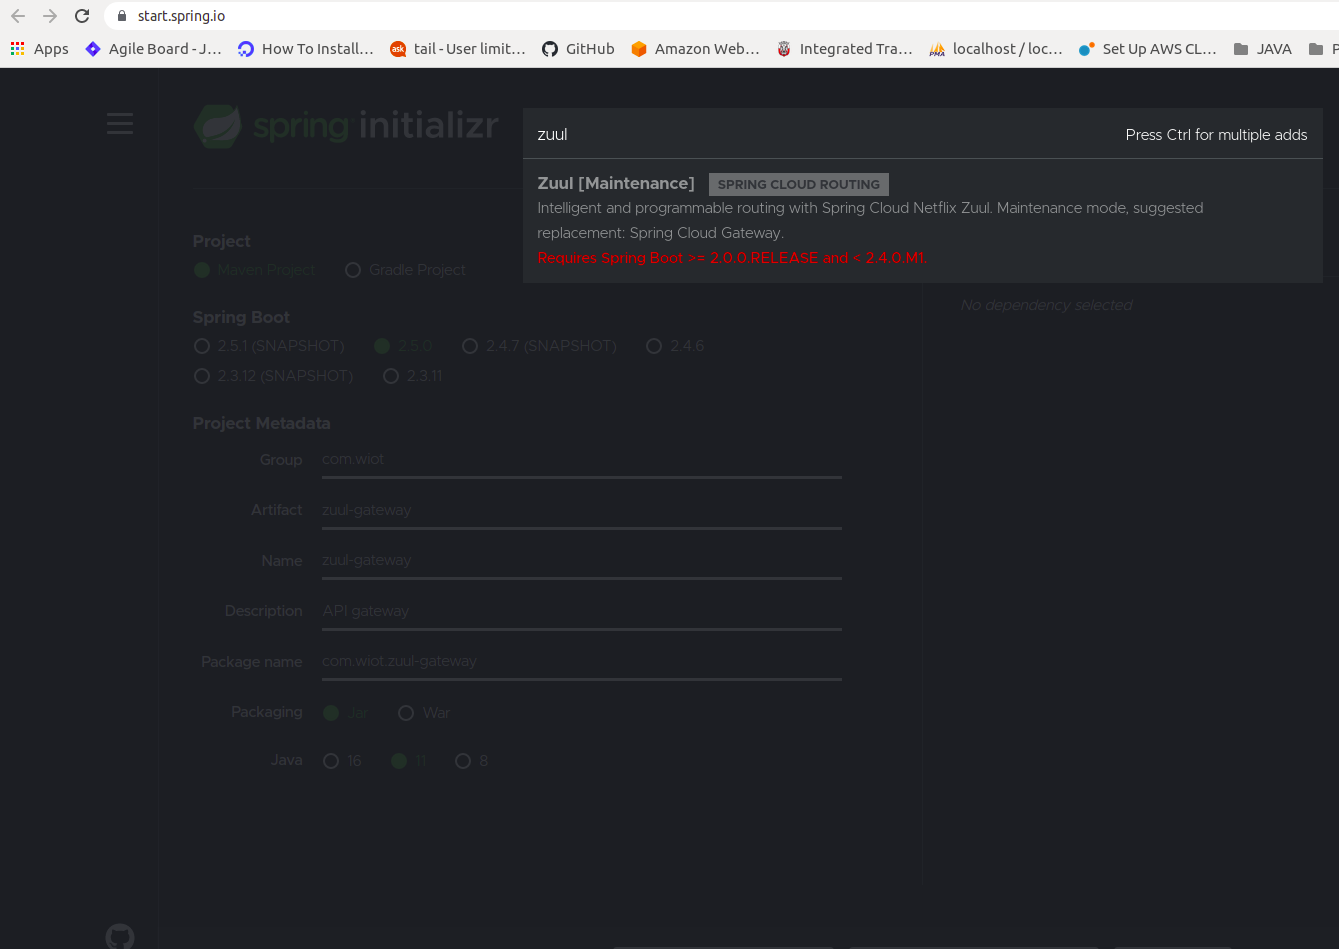Viewport: 1339px width, 949px height.
Task: Expand the JAVA bookmarks folder
Action: point(1262,47)
